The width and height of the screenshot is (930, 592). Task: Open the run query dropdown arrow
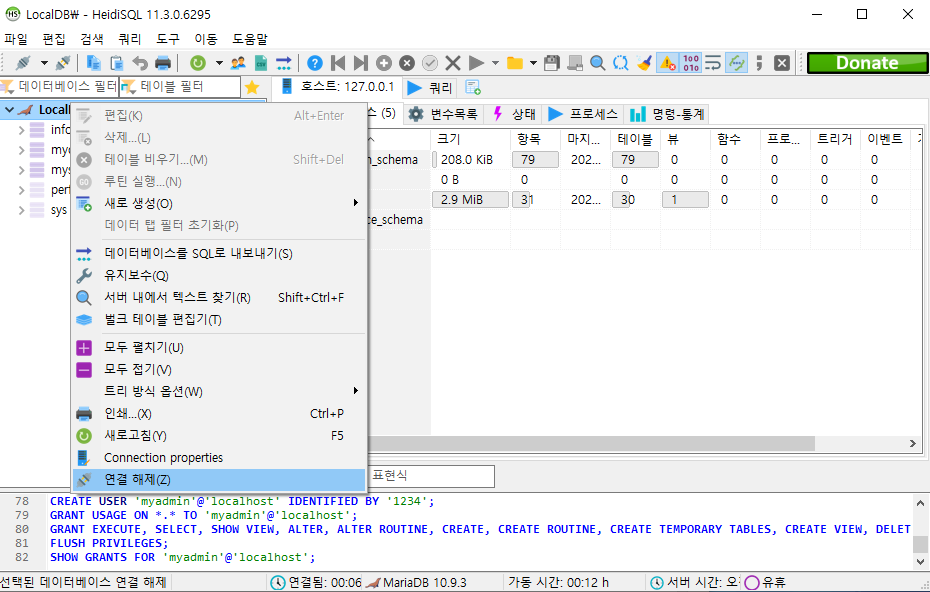(x=495, y=63)
